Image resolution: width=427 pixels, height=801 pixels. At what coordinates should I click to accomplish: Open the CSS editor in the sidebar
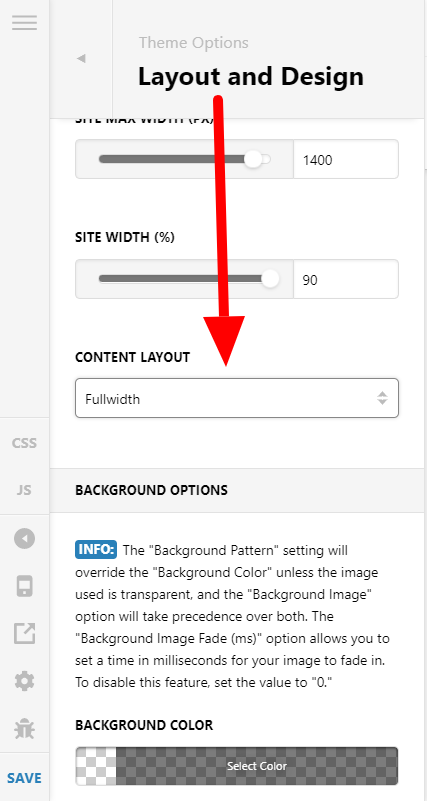click(x=25, y=443)
